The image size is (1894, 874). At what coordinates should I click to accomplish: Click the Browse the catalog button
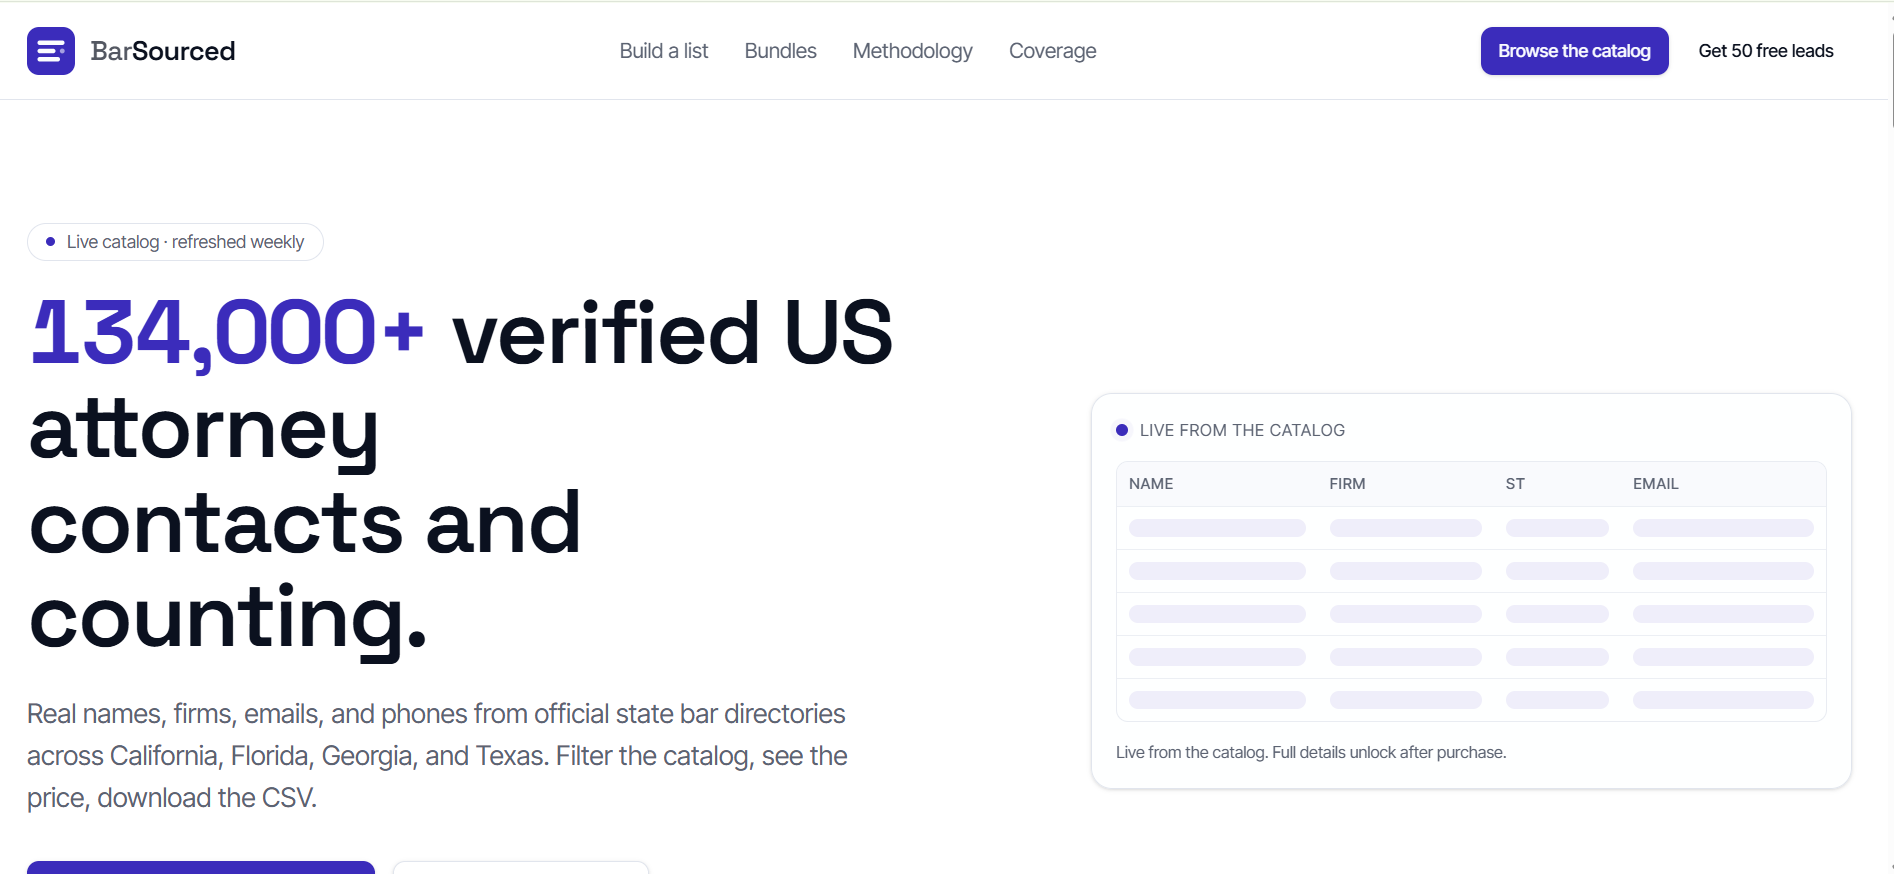tap(1574, 51)
